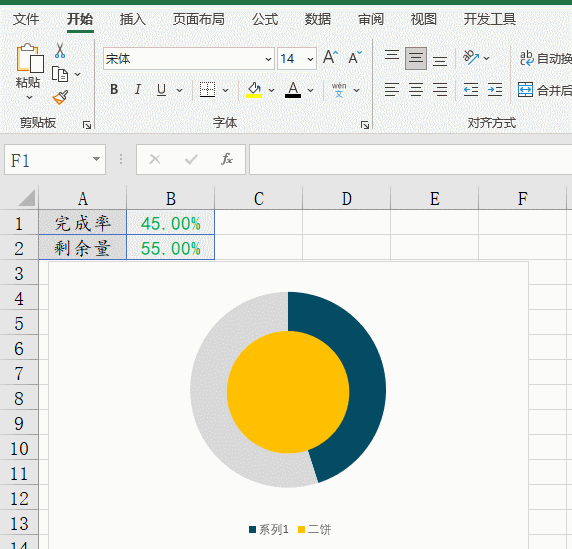Click the wrap text 自动换行 button
Image resolution: width=572 pixels, height=549 pixels.
545,58
